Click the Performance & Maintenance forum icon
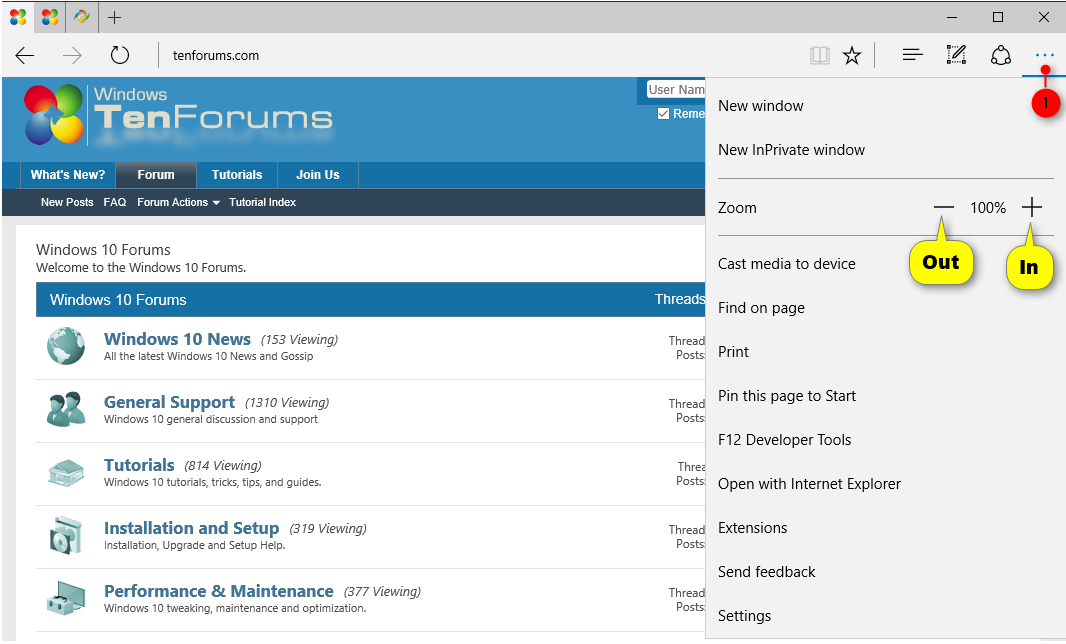 [x=66, y=598]
